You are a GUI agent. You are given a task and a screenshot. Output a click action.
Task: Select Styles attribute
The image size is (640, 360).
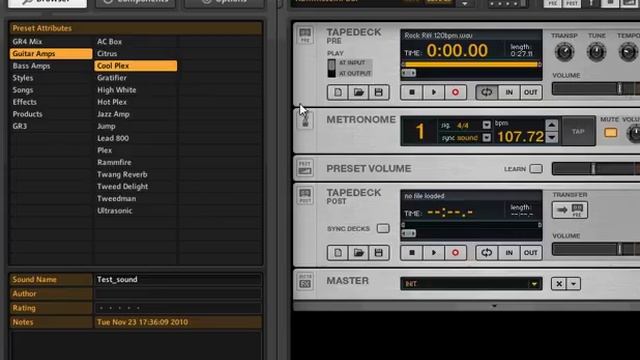[x=51, y=78]
